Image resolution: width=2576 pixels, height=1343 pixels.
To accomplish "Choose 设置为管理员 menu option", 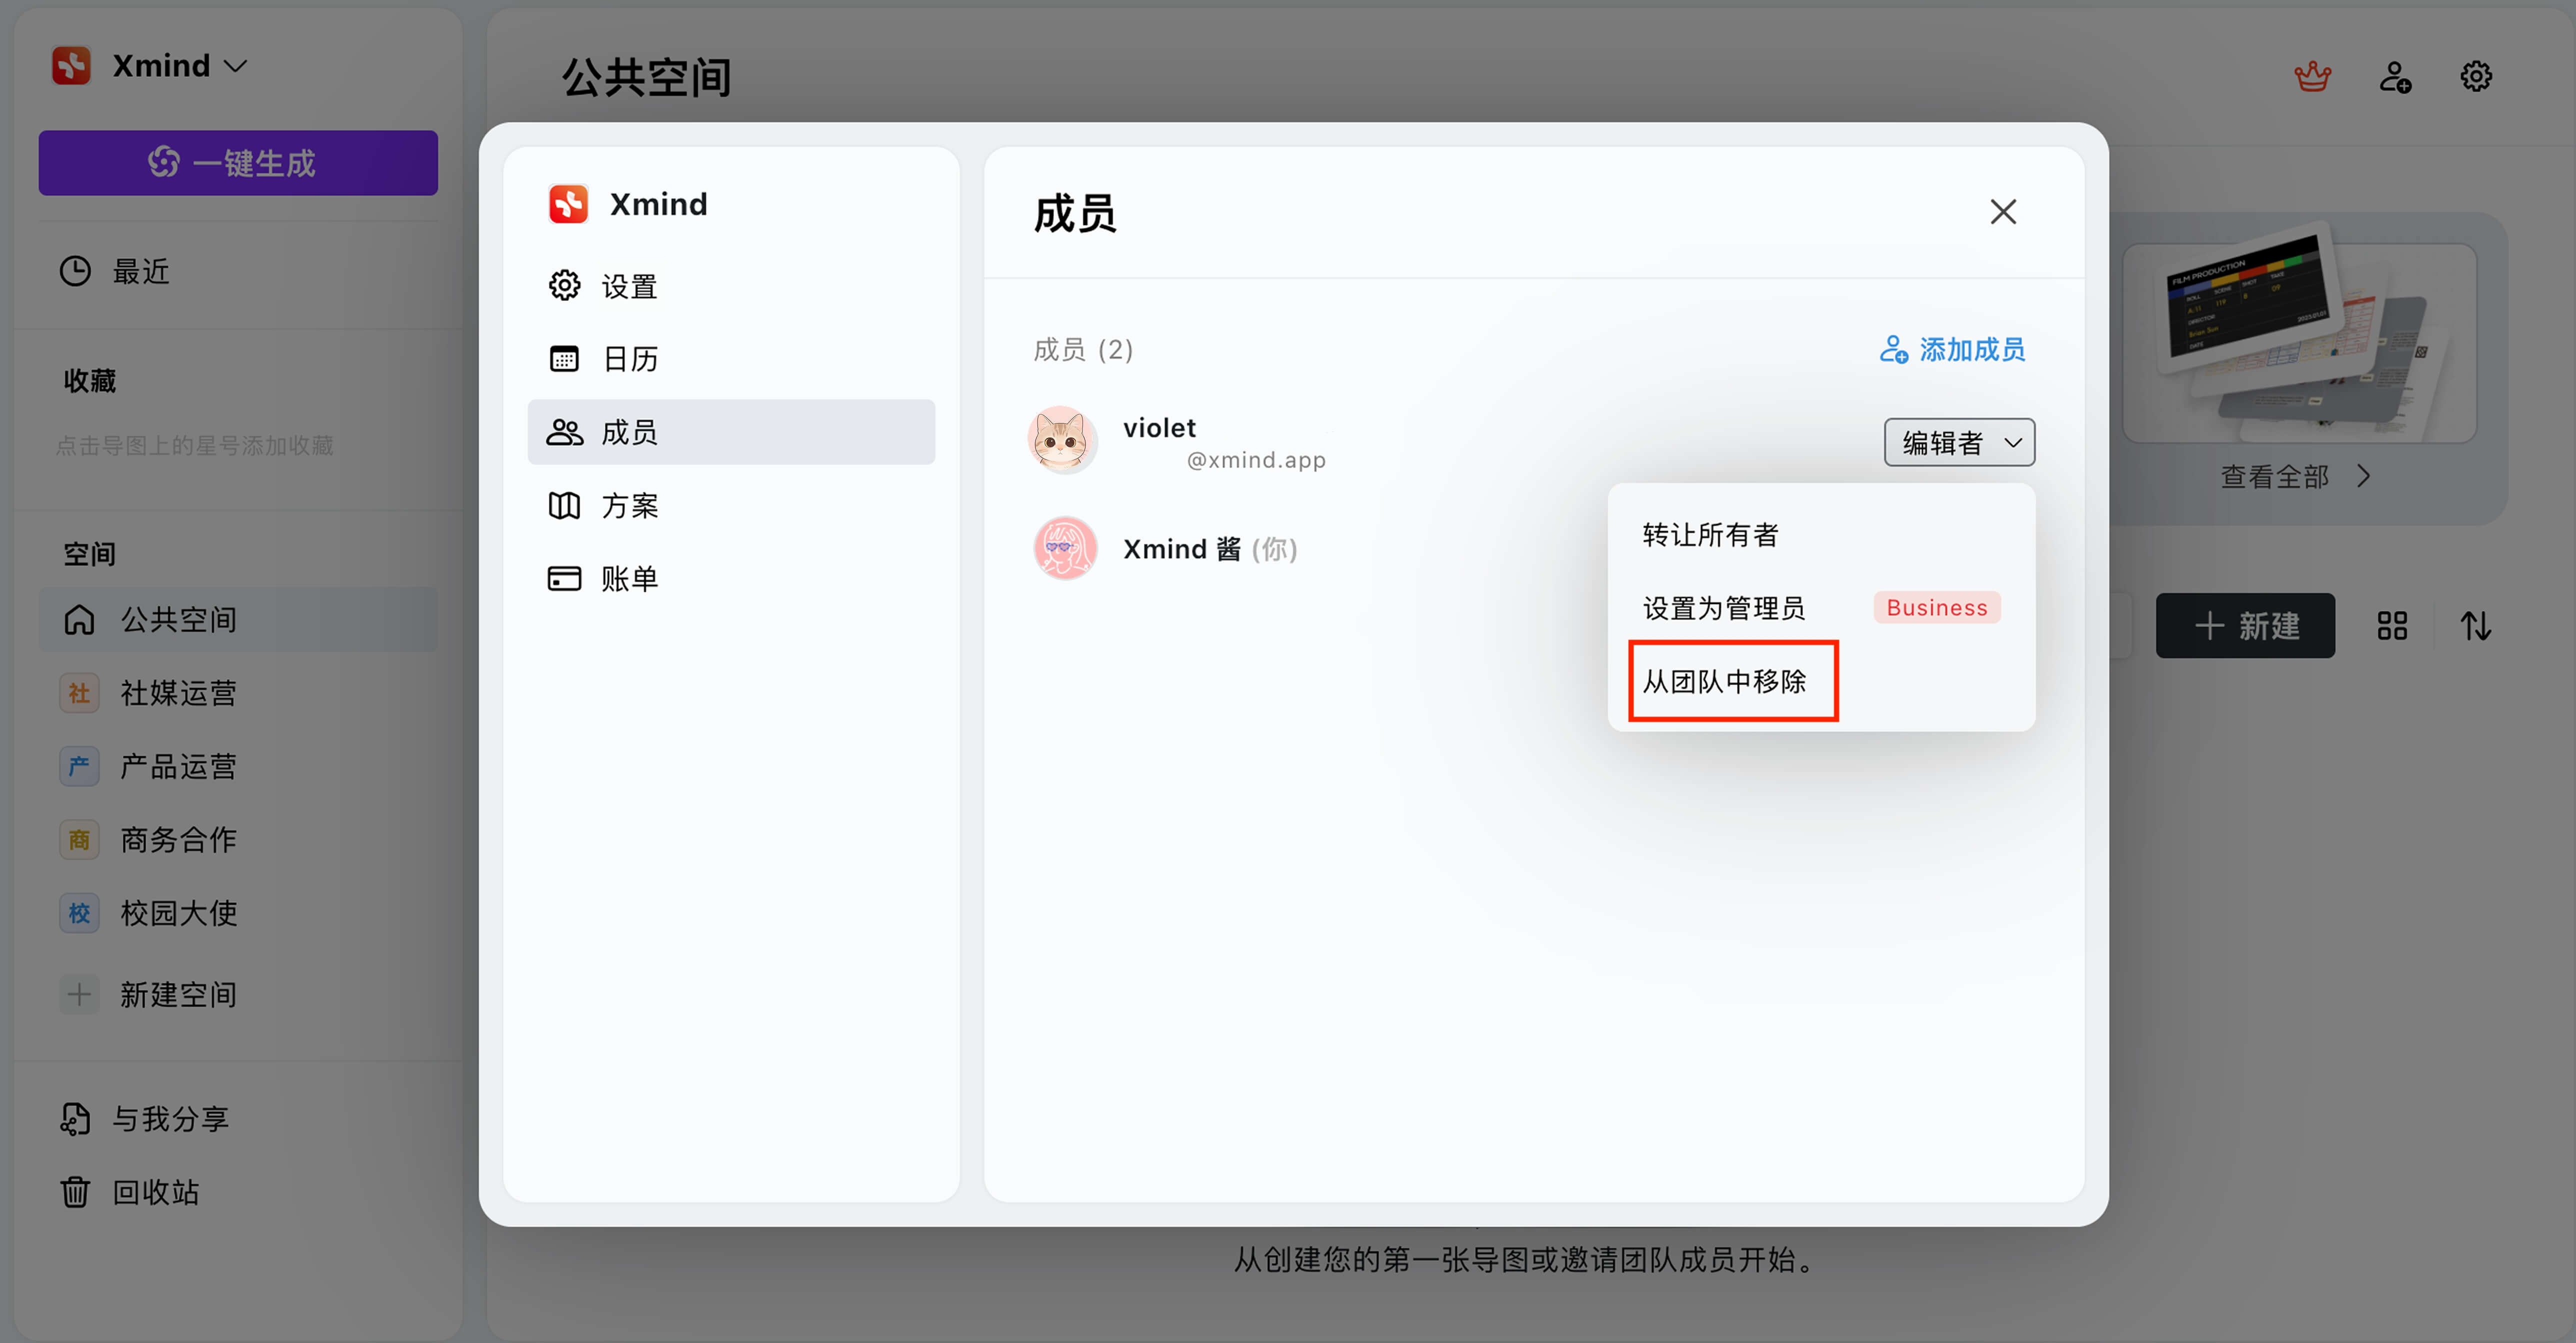I will (1723, 608).
